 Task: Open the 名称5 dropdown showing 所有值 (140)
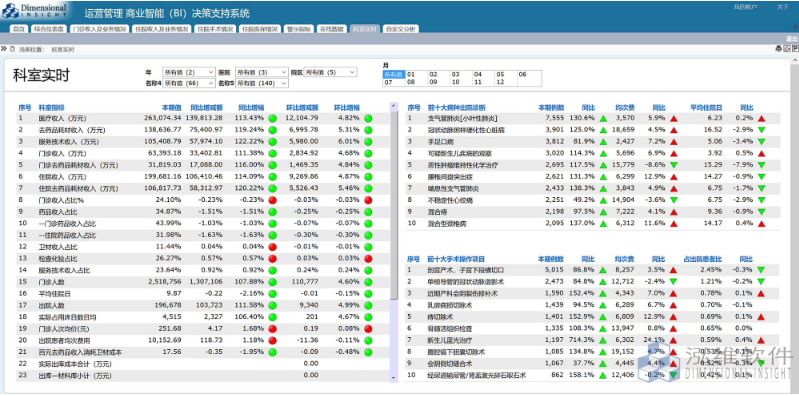click(262, 83)
